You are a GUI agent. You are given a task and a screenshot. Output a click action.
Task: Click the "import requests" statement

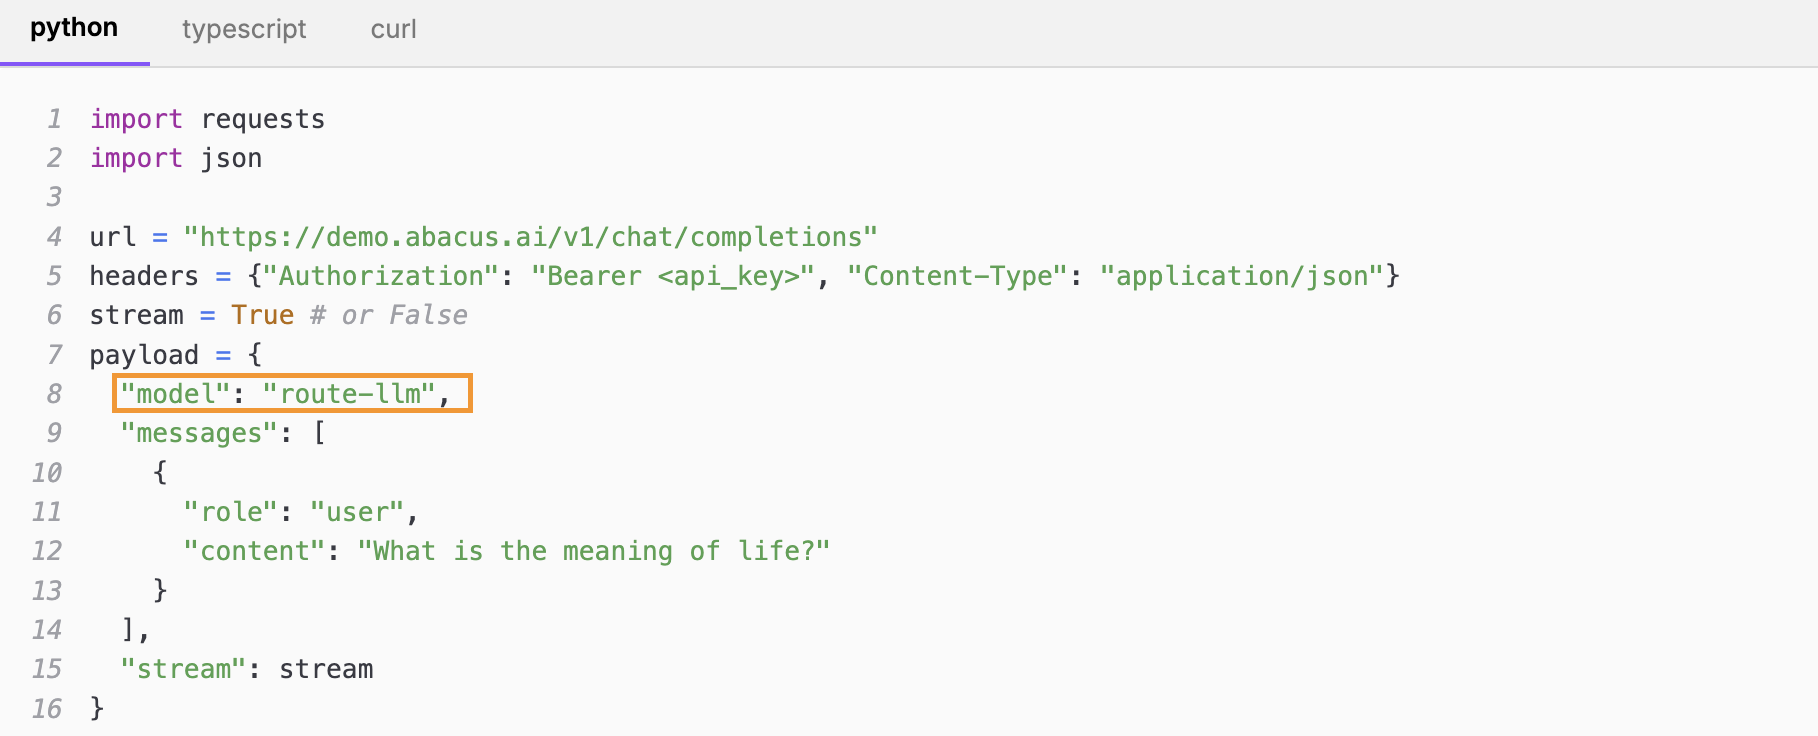click(208, 119)
